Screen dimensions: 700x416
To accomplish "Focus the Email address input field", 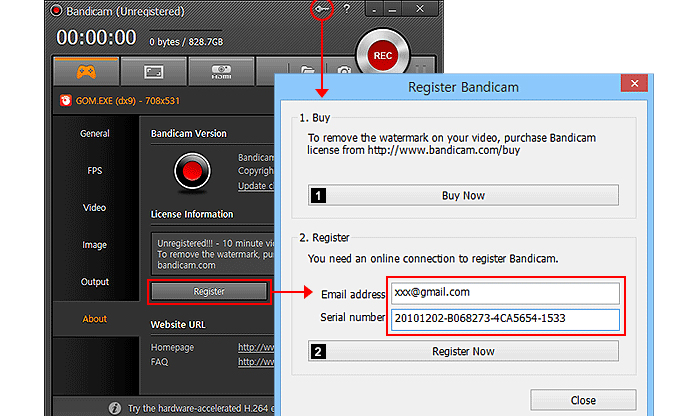I will point(505,293).
